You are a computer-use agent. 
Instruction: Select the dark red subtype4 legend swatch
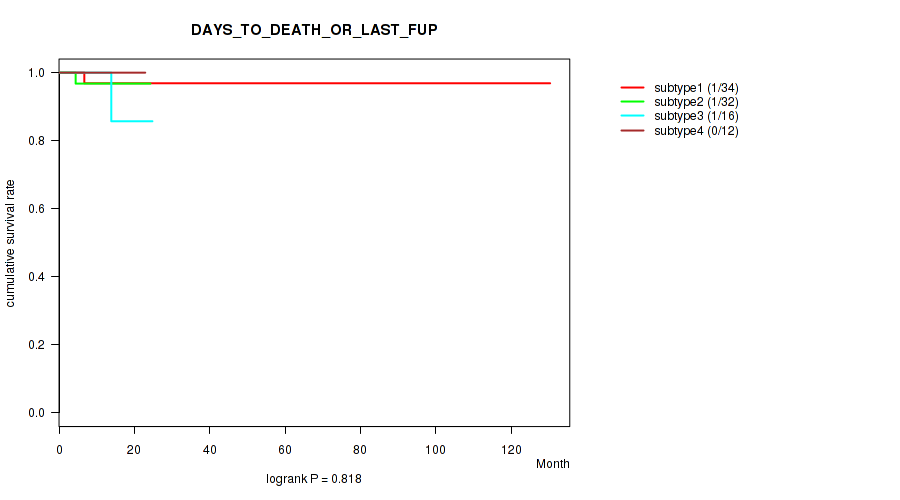632,131
